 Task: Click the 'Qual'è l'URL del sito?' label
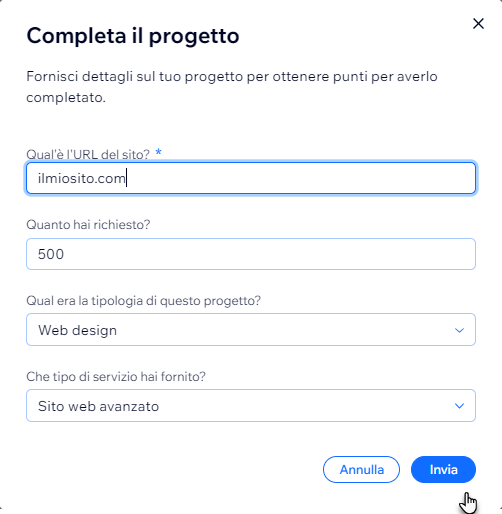click(88, 155)
